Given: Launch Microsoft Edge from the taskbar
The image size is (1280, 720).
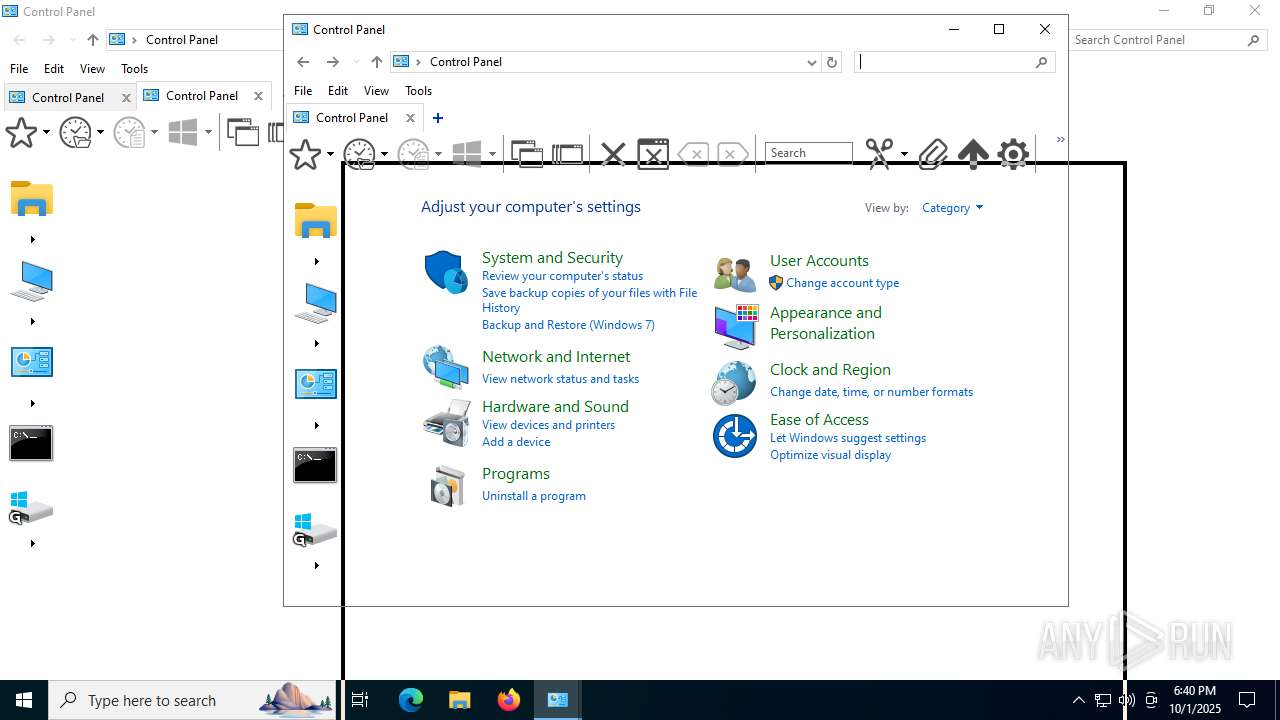Looking at the screenshot, I should [411, 700].
